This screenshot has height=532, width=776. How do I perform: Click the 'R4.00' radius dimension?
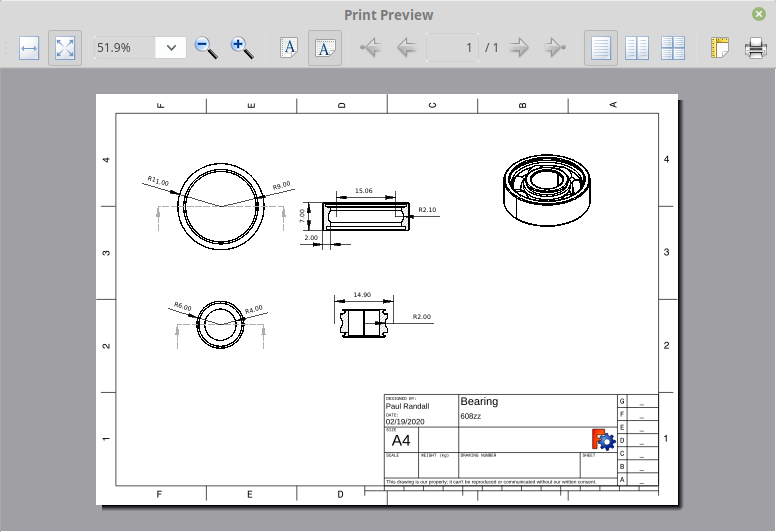point(254,310)
